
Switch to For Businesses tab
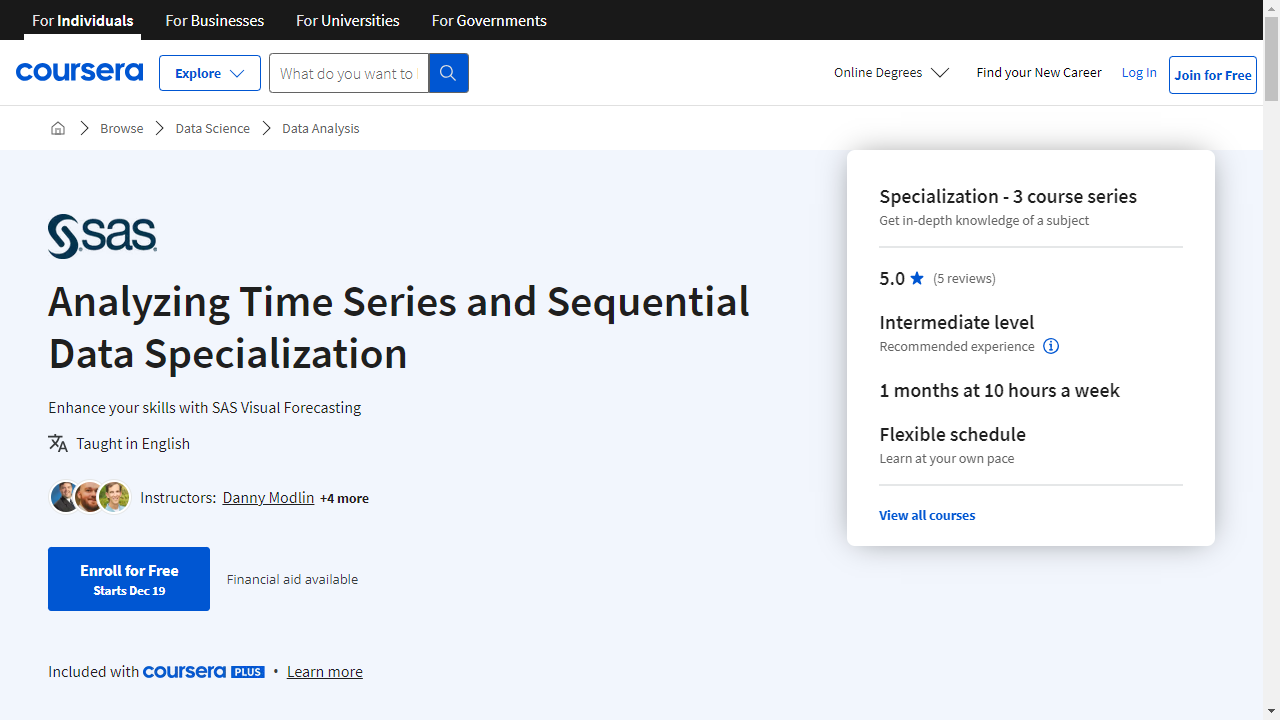(x=215, y=20)
